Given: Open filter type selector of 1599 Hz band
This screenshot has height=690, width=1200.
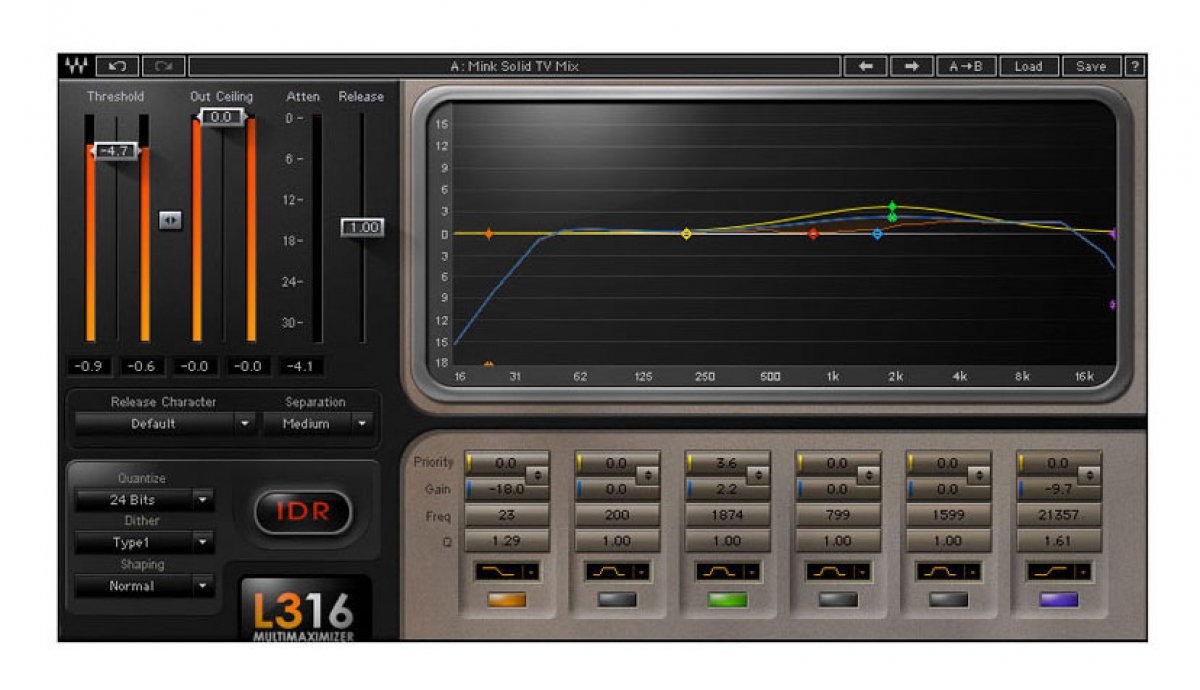Looking at the screenshot, I should (949, 572).
